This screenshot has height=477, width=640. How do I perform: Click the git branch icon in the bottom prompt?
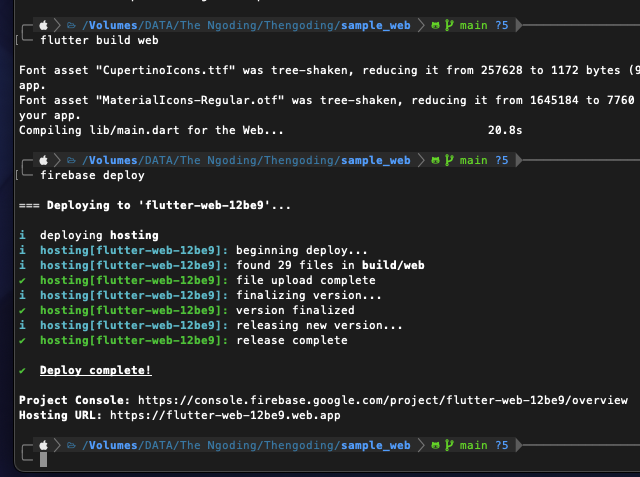449,445
